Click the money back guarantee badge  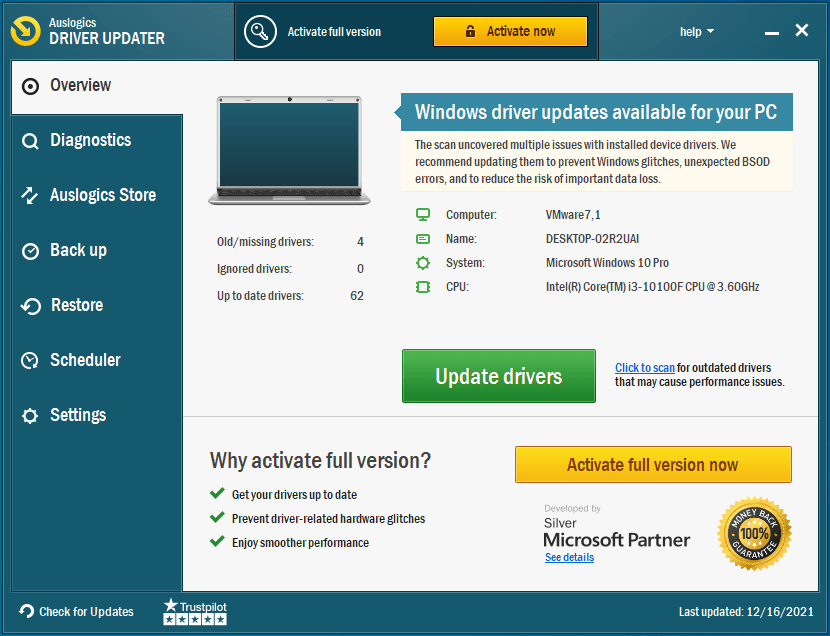coord(755,533)
